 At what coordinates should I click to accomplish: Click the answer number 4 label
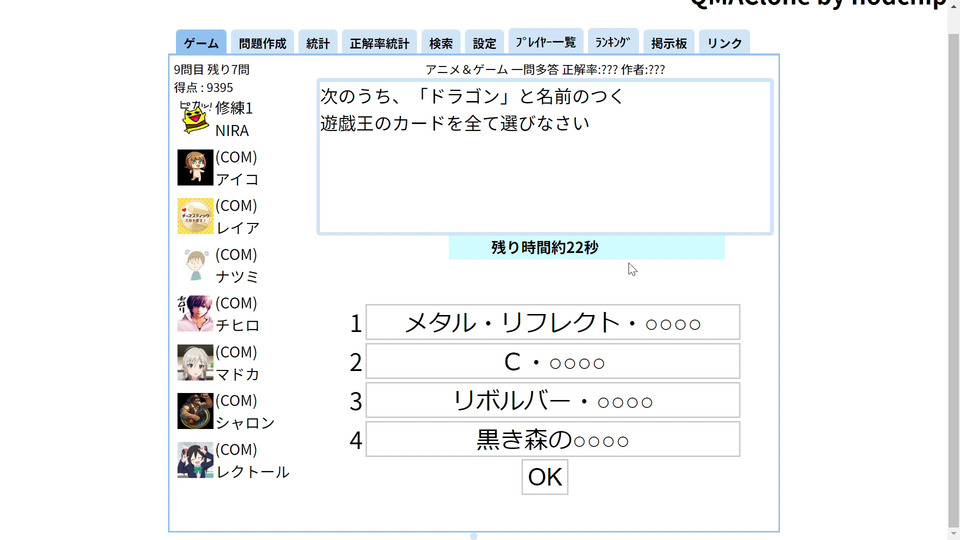coord(356,441)
